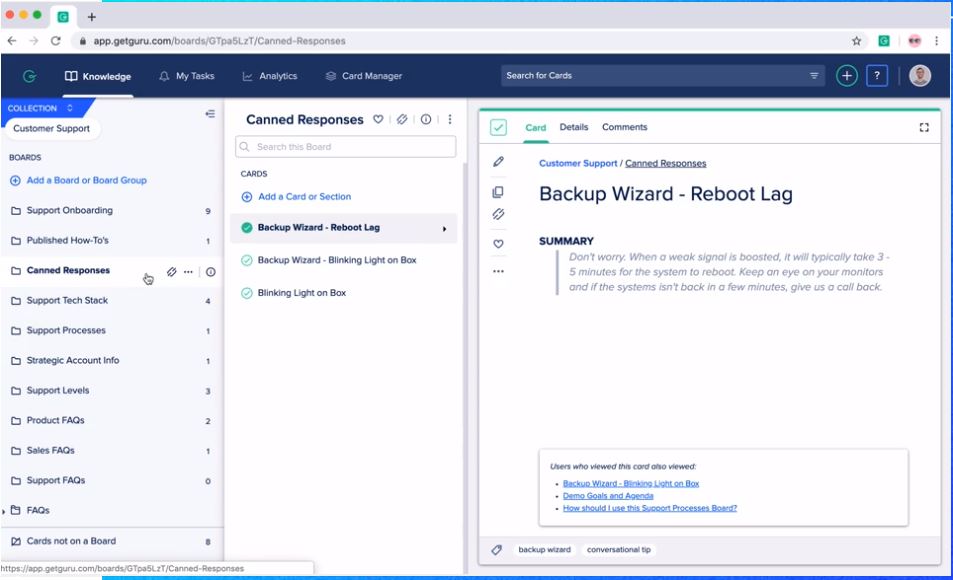
Task: Click Add a Board or Board Group
Action: click(78, 180)
